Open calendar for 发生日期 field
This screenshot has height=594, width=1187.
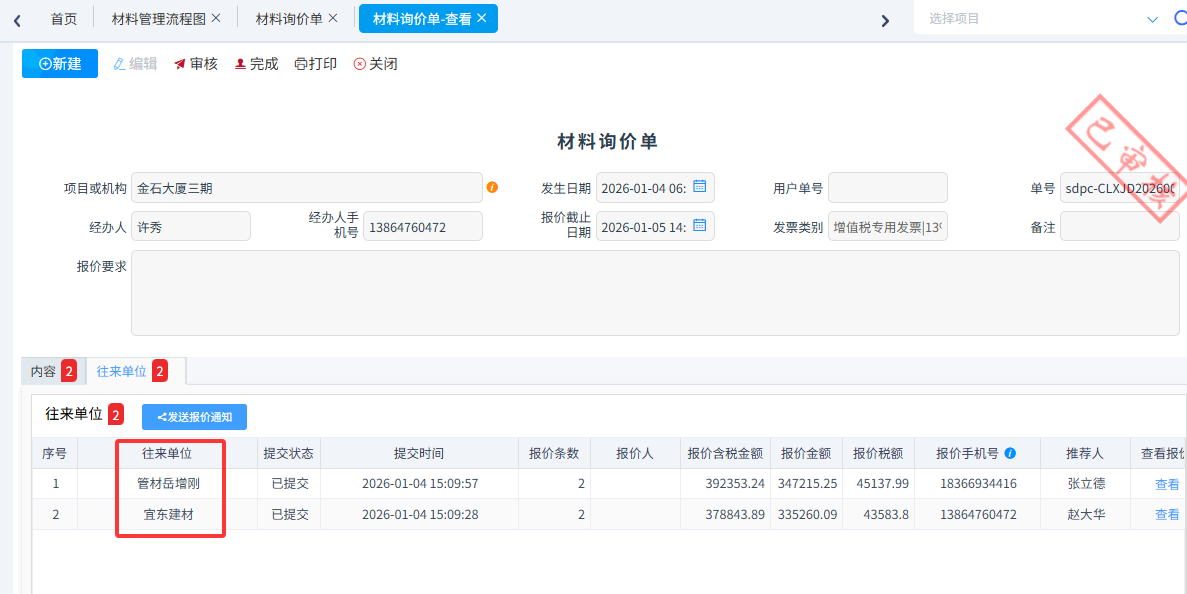(700, 187)
